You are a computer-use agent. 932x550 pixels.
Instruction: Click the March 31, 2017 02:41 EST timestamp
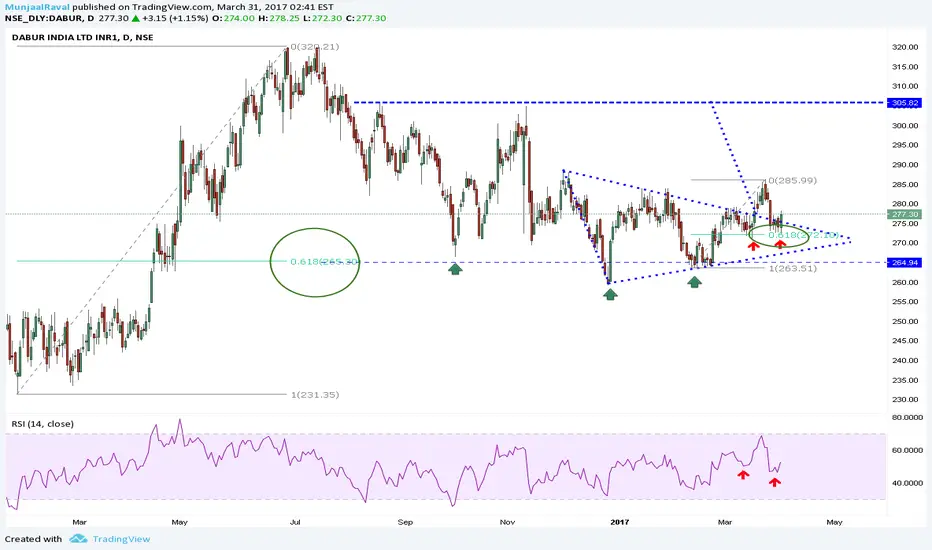click(x=275, y=7)
